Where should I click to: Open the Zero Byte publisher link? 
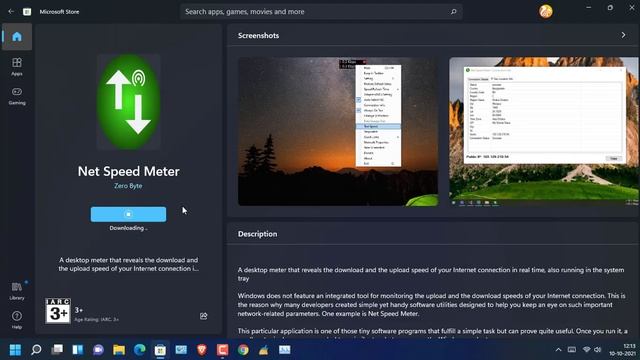coord(128,186)
